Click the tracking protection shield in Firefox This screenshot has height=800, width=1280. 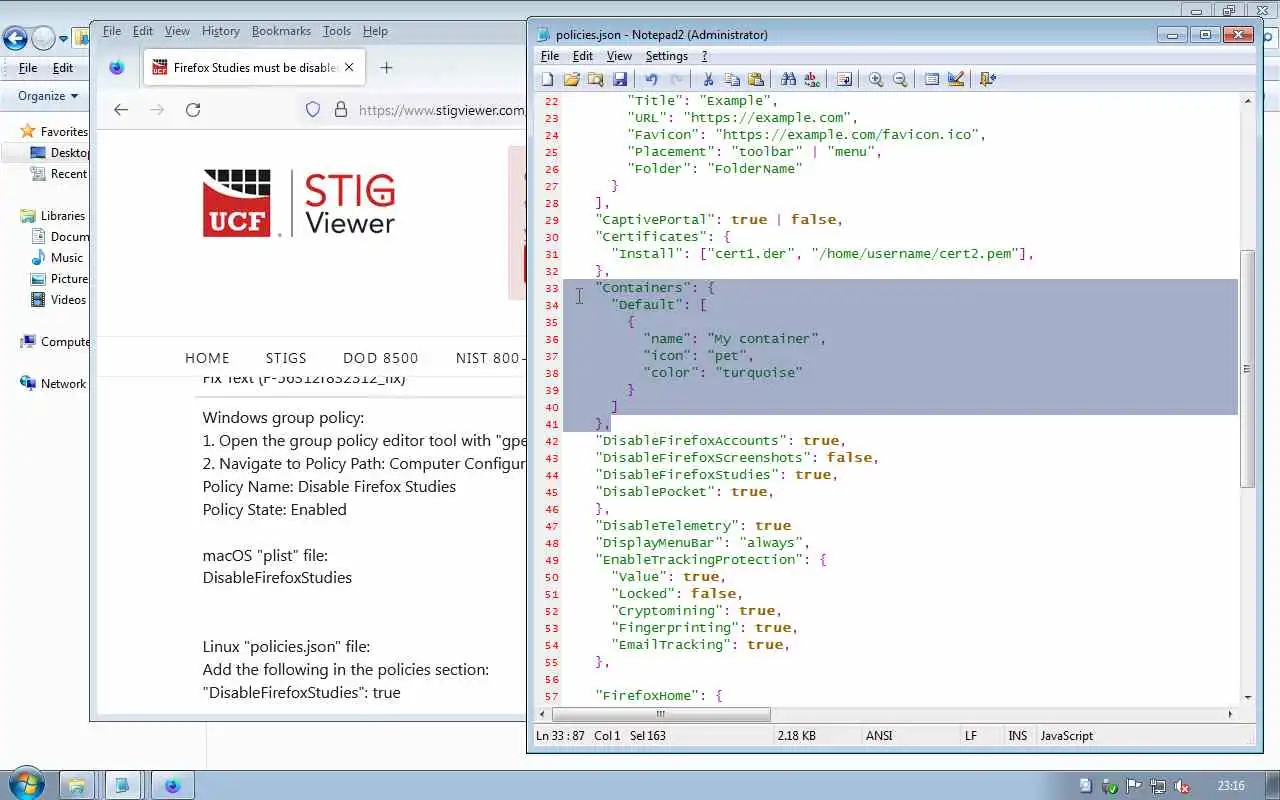(x=313, y=110)
